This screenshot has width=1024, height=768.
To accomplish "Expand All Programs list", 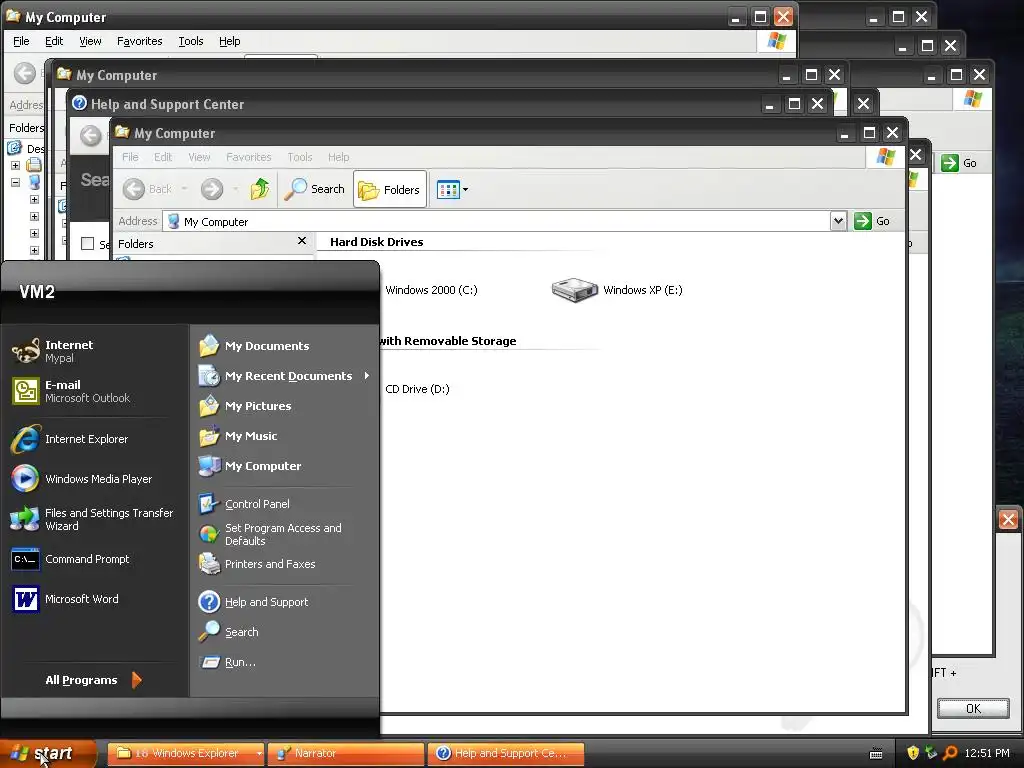I will point(94,680).
